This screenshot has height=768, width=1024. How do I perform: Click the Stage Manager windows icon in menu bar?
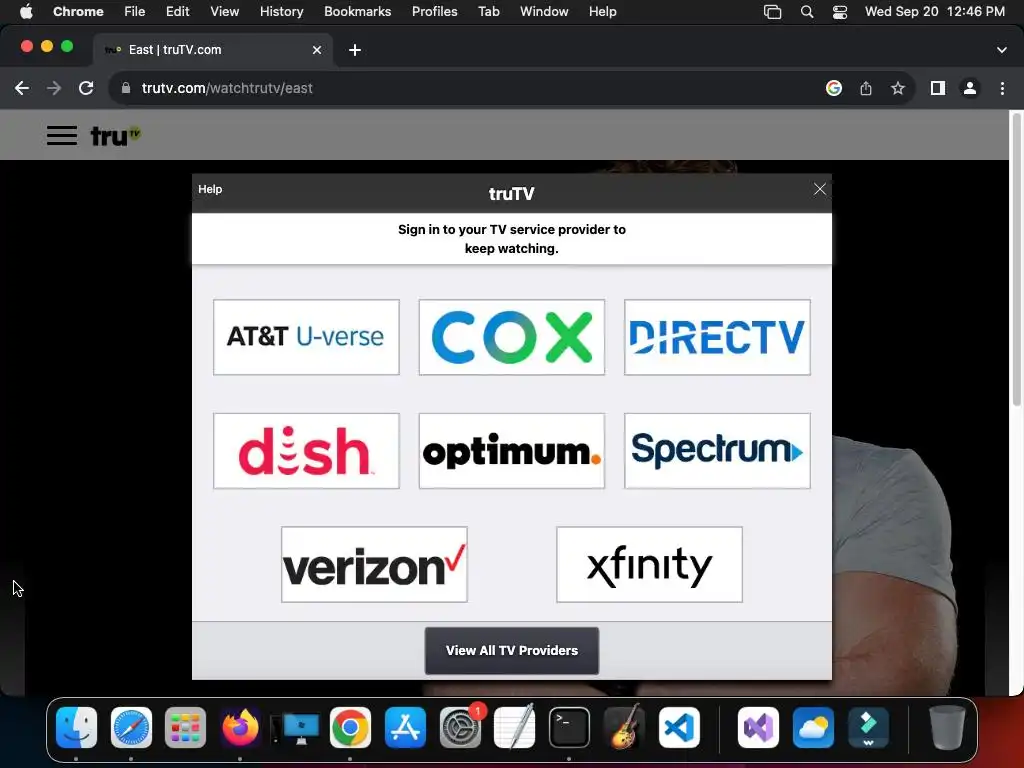click(x=773, y=12)
